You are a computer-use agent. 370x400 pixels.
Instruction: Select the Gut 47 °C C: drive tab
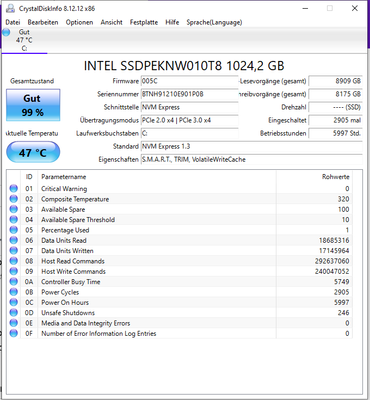coord(24,40)
